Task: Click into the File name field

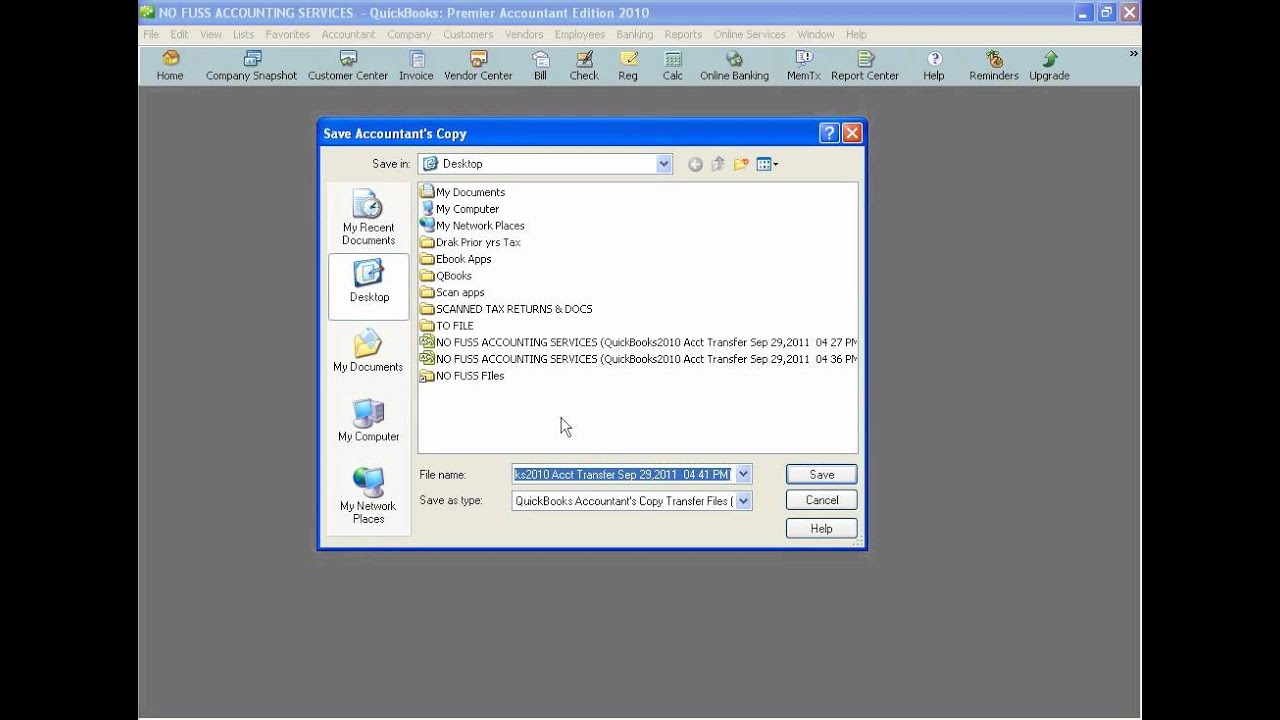Action: [x=623, y=475]
